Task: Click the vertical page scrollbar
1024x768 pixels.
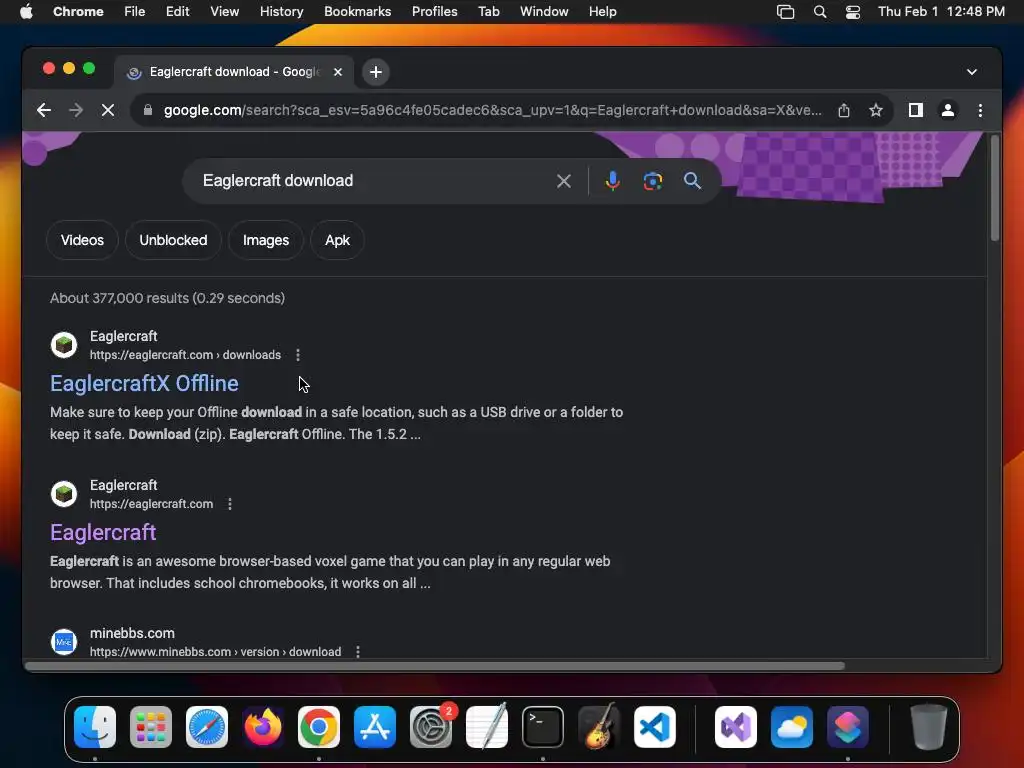Action: pyautogui.click(x=995, y=189)
